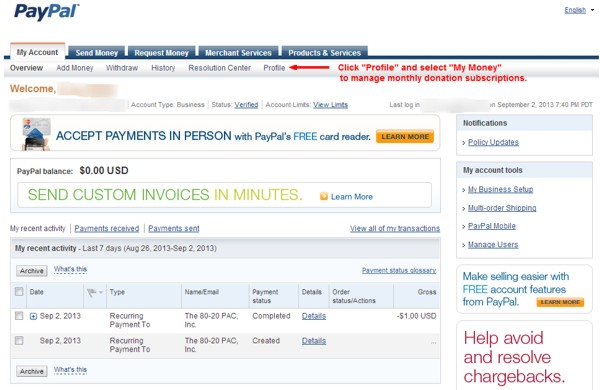This screenshot has width=600, height=390.
Task: Open the Payment status glossary link
Action: pyautogui.click(x=399, y=270)
